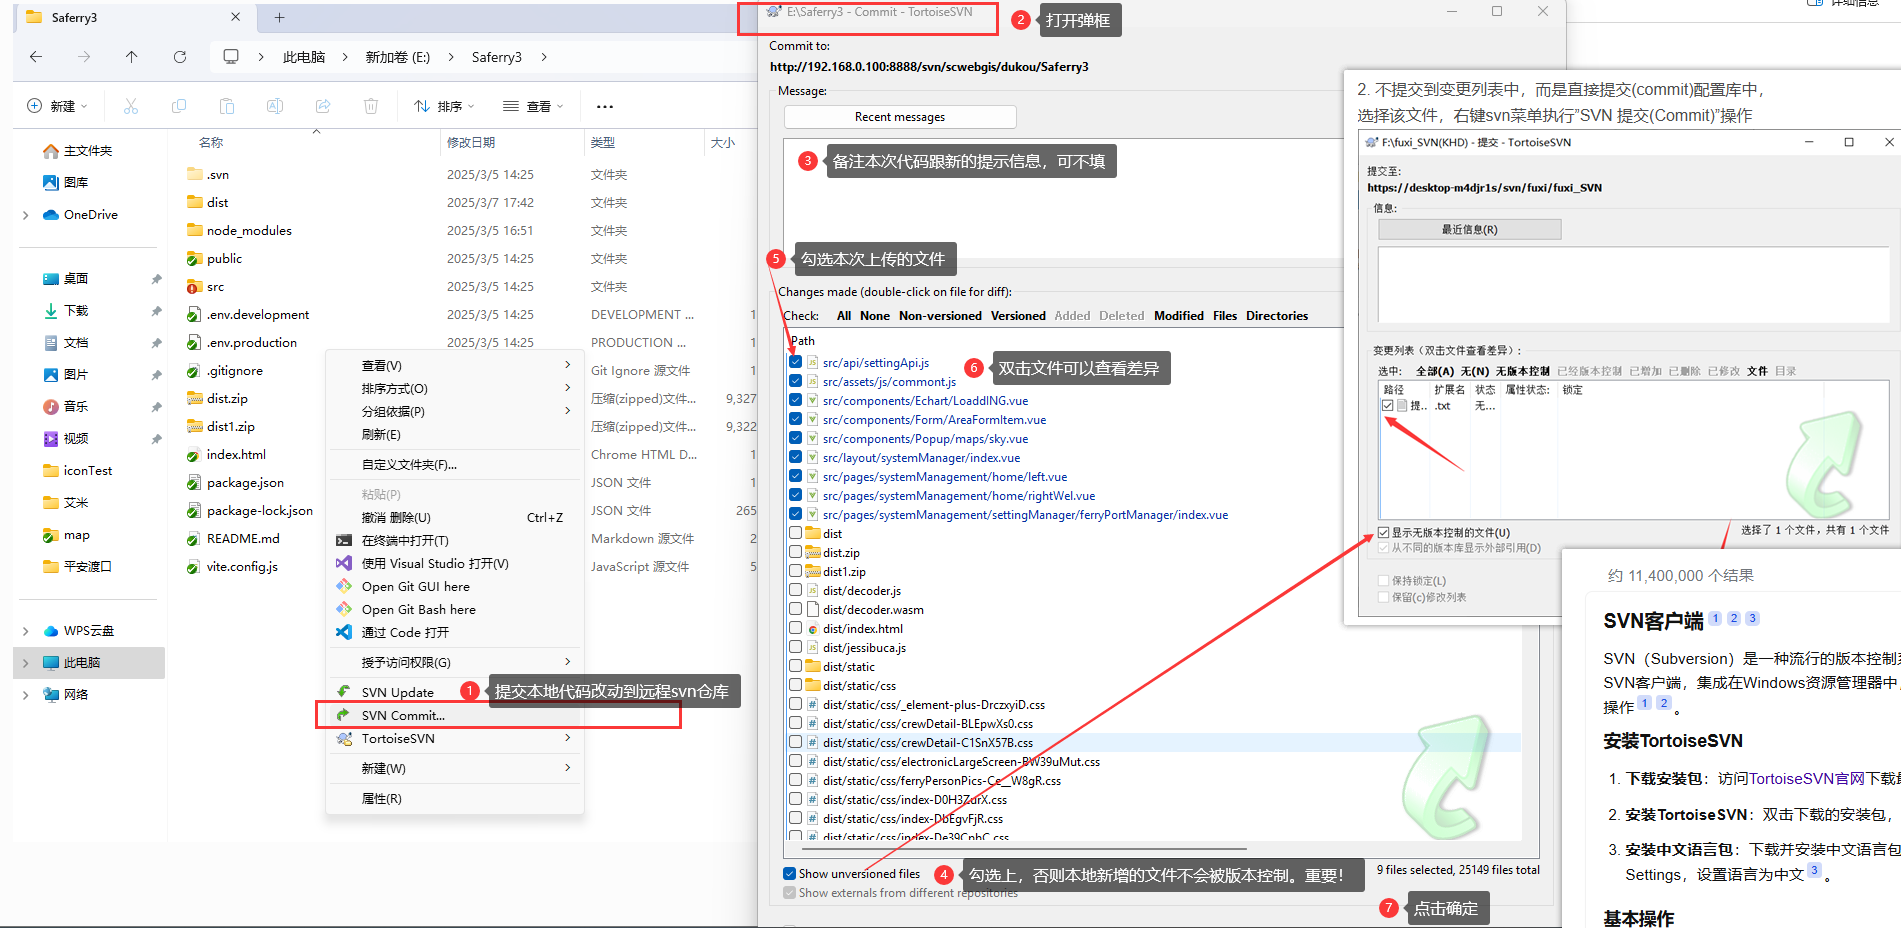
Task: Click the SVN Update icon in context menu
Action: [x=344, y=692]
